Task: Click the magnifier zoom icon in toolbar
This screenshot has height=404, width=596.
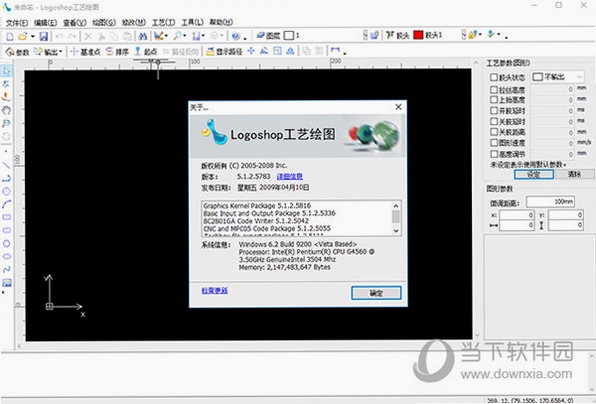Action: [178, 36]
